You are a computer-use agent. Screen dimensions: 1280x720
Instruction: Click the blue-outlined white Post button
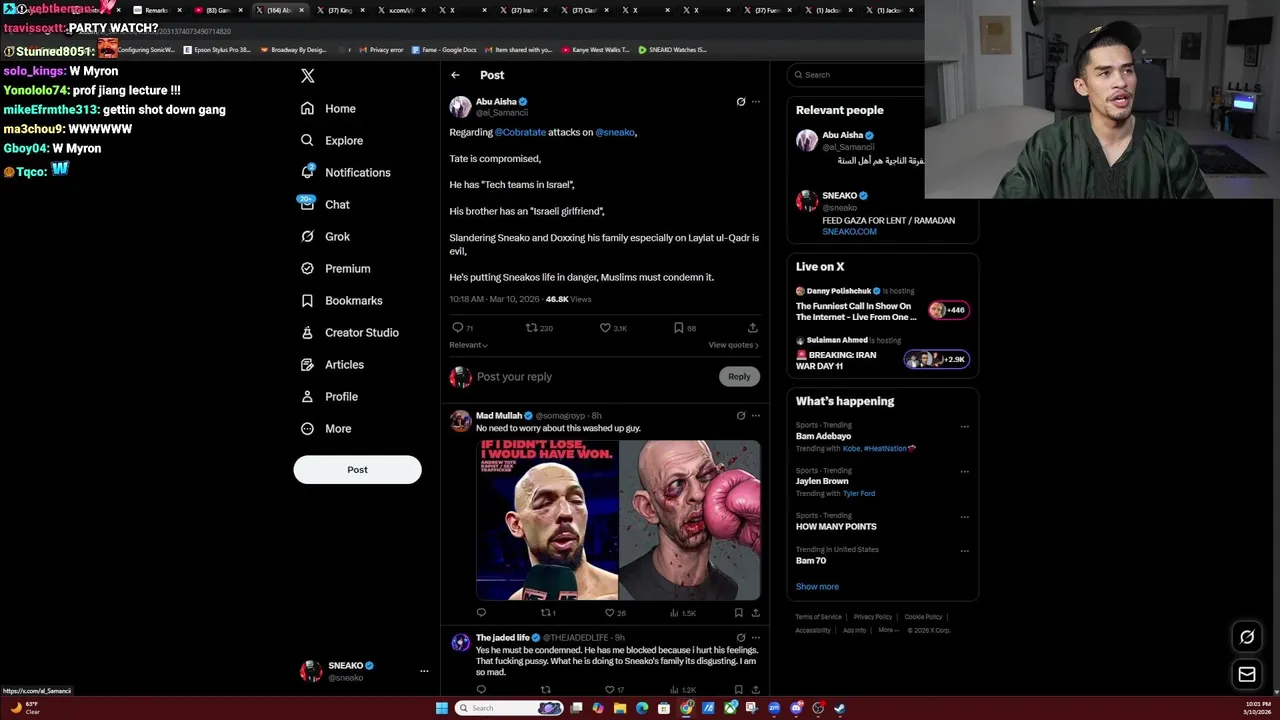[357, 469]
